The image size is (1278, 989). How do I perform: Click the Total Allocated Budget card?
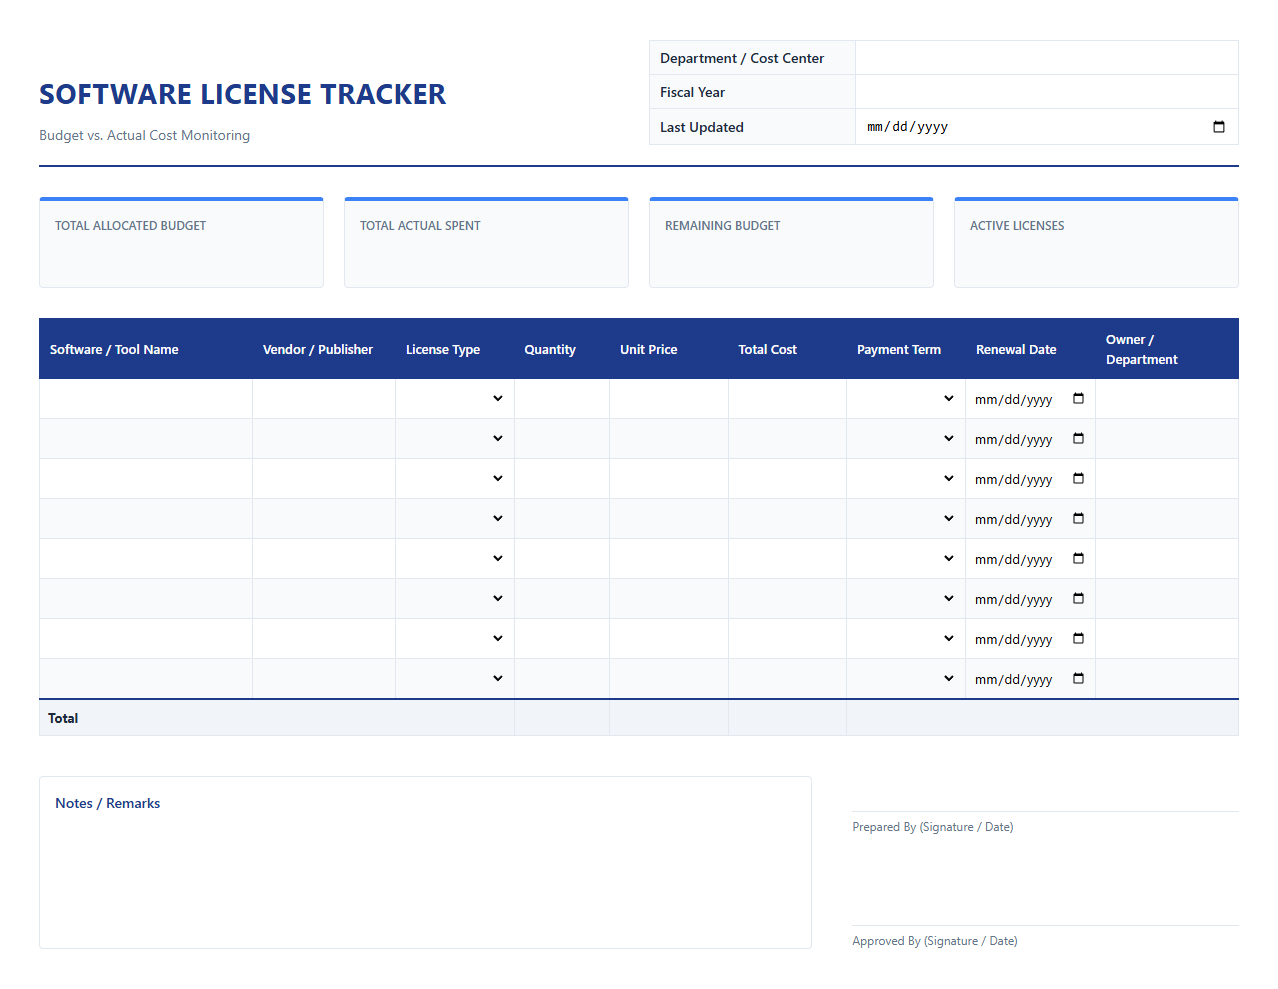(181, 242)
